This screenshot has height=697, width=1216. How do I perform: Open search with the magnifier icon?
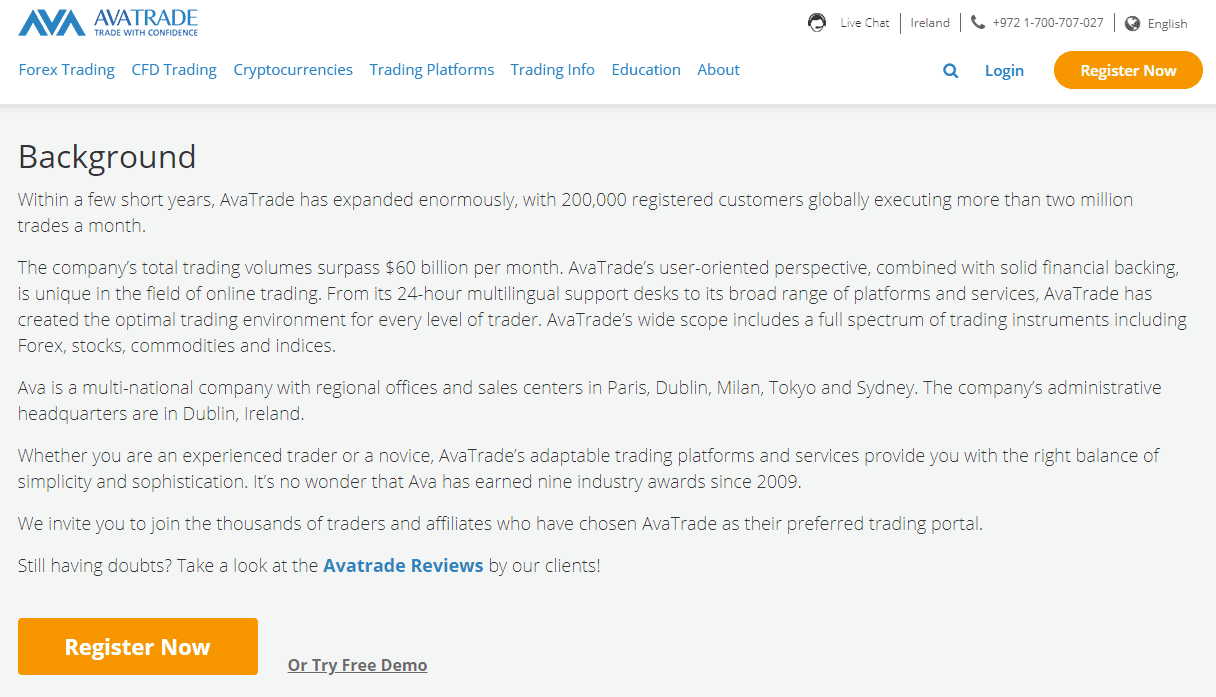click(x=950, y=71)
